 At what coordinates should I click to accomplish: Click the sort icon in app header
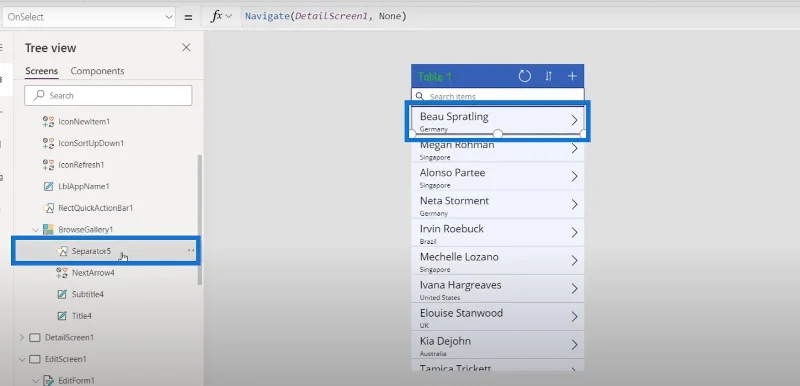pyautogui.click(x=548, y=76)
